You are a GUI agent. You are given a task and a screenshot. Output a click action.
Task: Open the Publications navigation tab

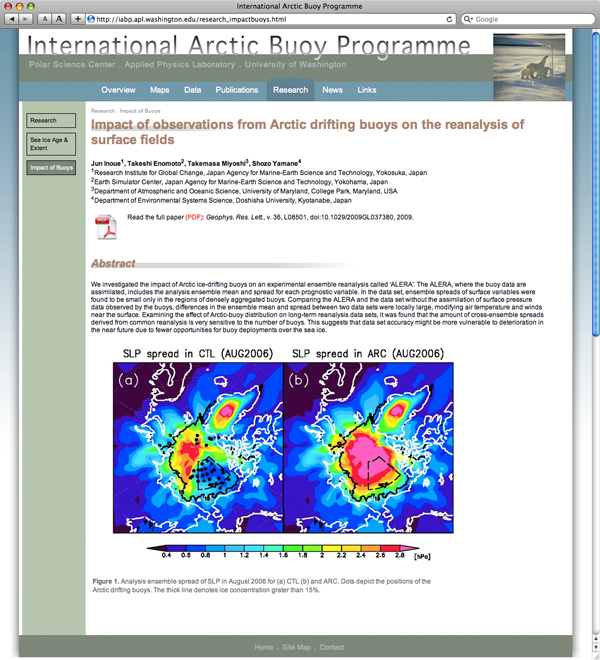tap(237, 90)
